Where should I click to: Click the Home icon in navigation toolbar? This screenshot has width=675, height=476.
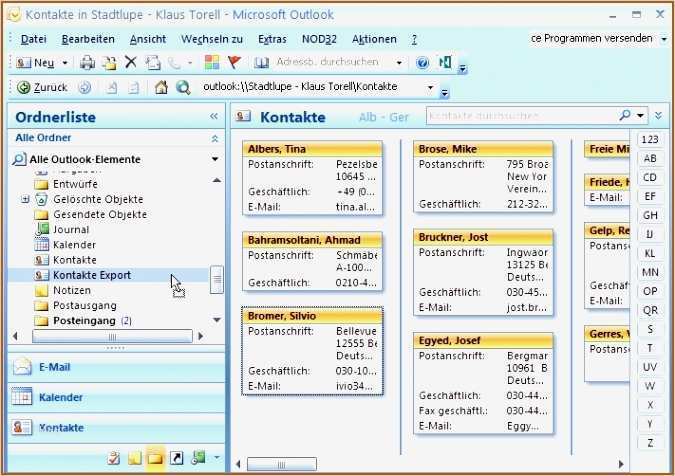click(161, 87)
